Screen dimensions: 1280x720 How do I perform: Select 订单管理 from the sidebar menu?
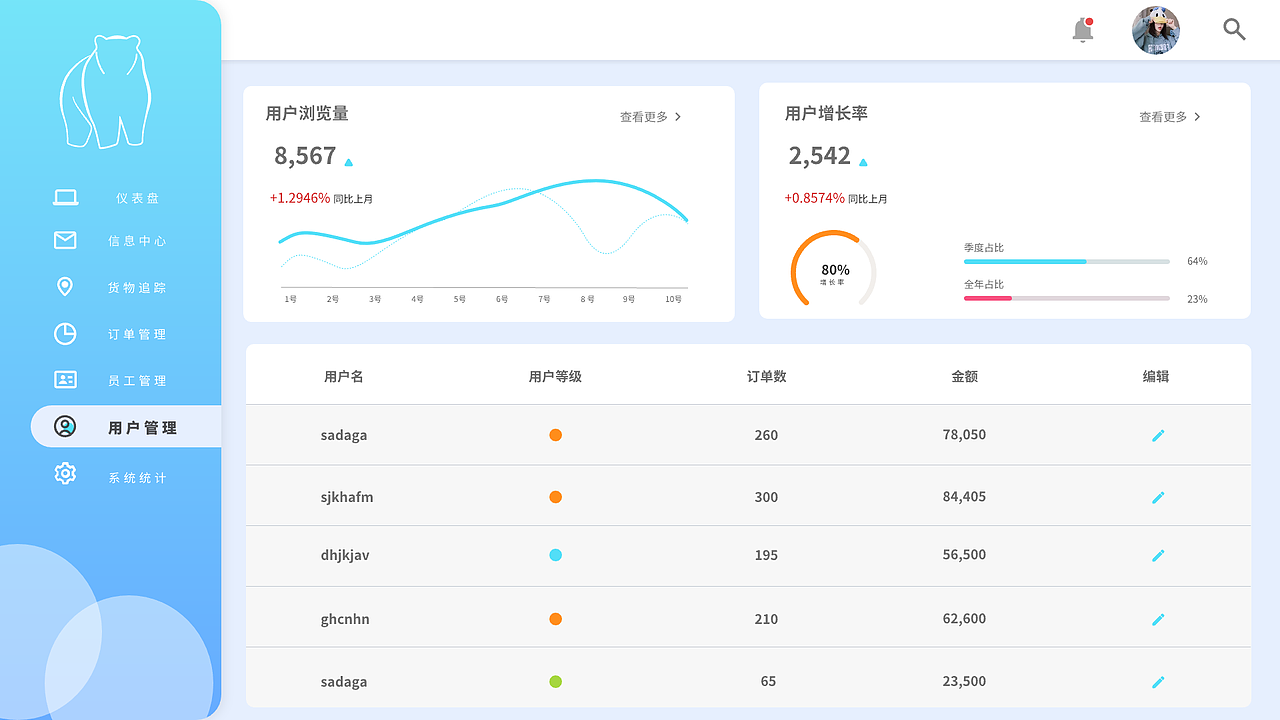click(140, 334)
